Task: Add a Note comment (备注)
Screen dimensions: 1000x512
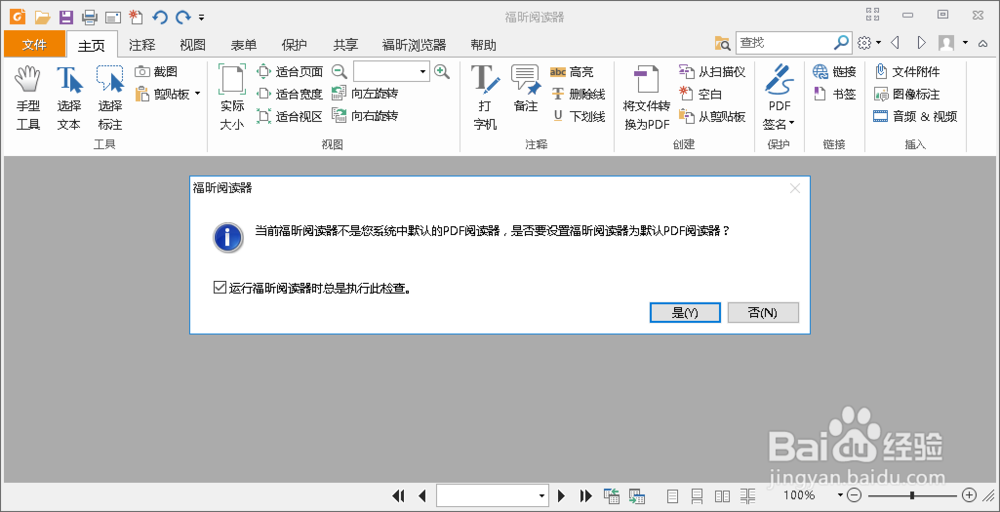Action: pos(526,89)
